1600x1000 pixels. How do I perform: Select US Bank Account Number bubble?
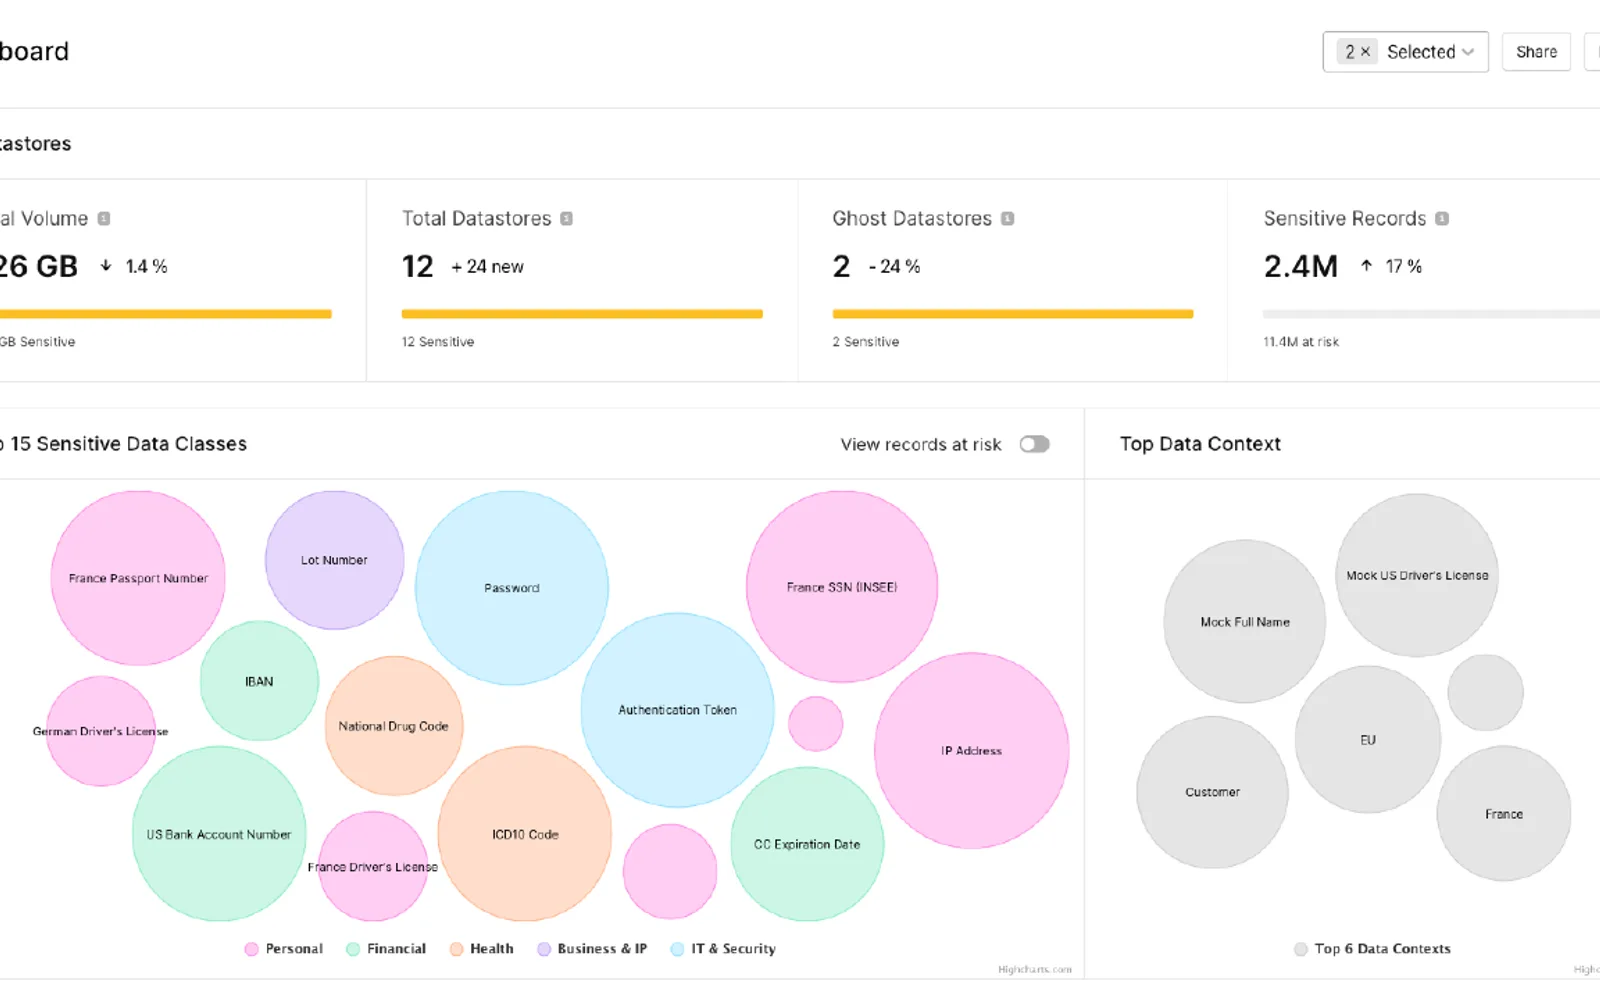[x=219, y=834]
